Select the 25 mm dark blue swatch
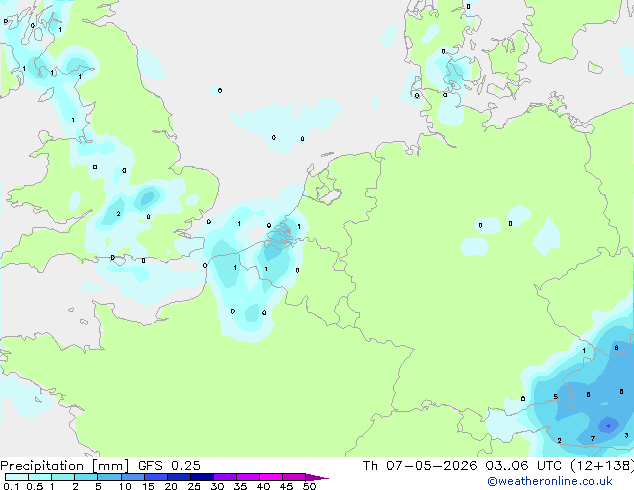 click(x=201, y=477)
